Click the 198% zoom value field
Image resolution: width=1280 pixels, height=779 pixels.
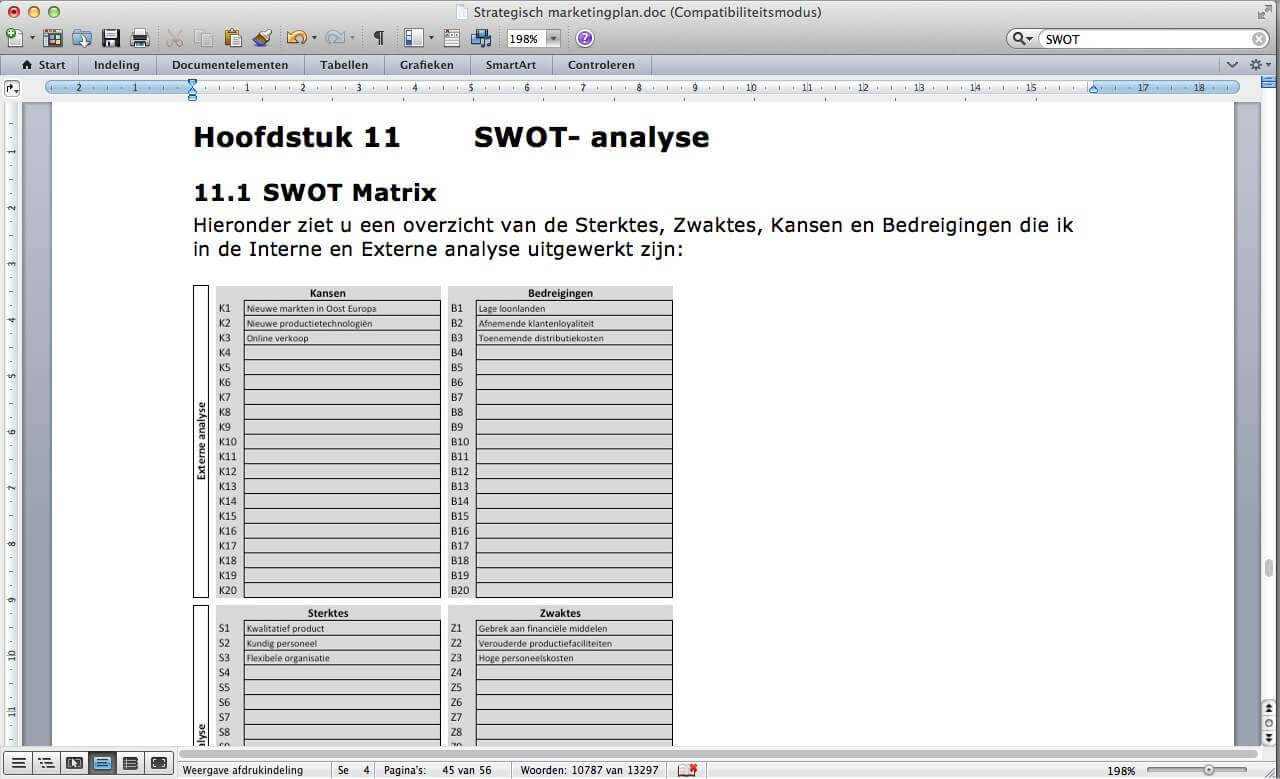(x=526, y=39)
